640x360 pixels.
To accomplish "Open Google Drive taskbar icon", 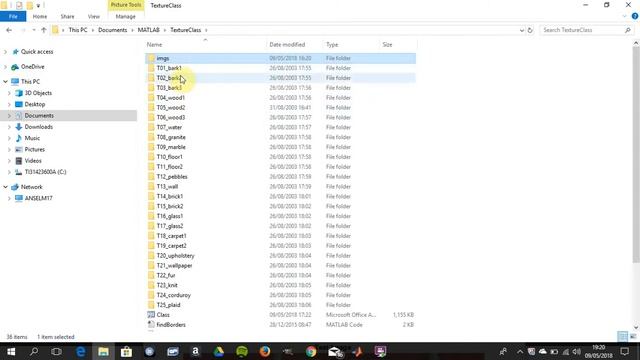I will pos(219,351).
